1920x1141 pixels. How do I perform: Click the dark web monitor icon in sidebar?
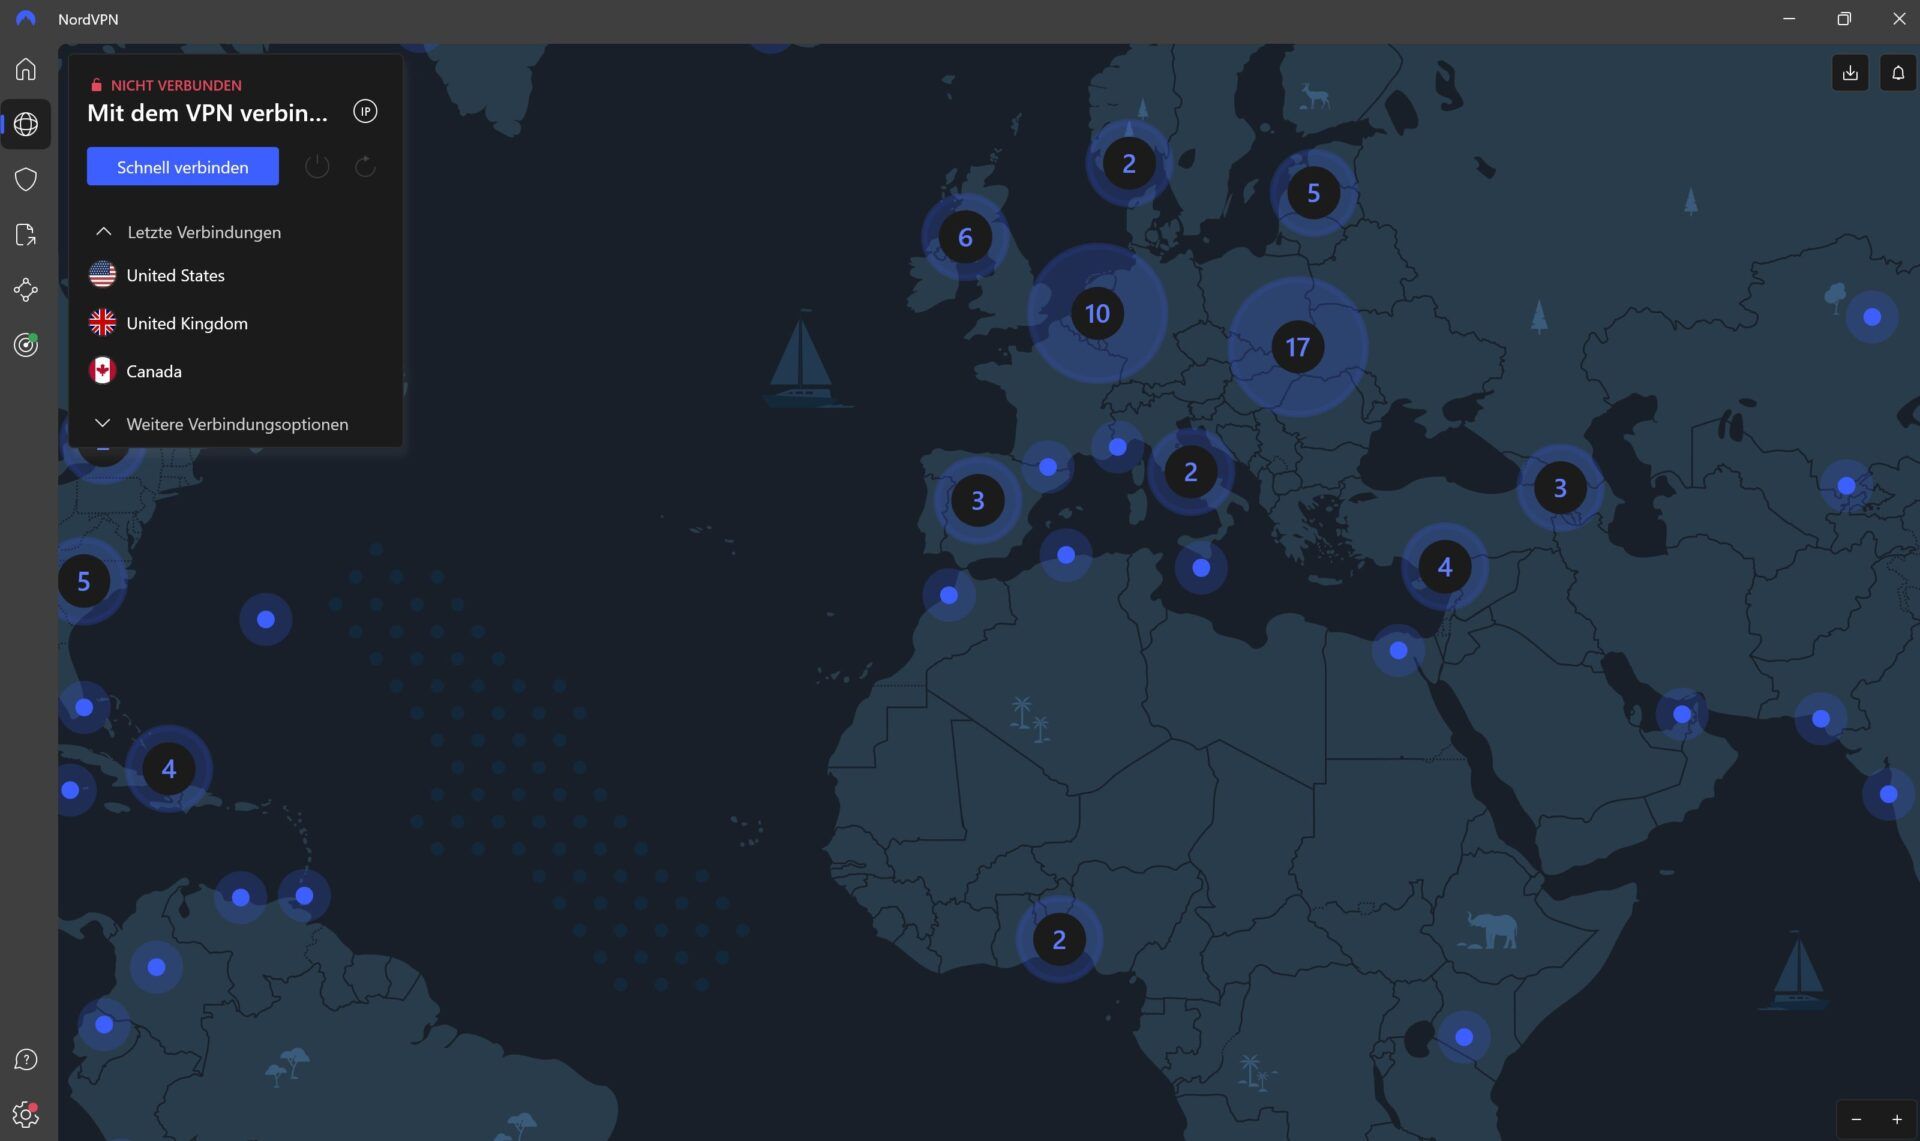click(26, 344)
